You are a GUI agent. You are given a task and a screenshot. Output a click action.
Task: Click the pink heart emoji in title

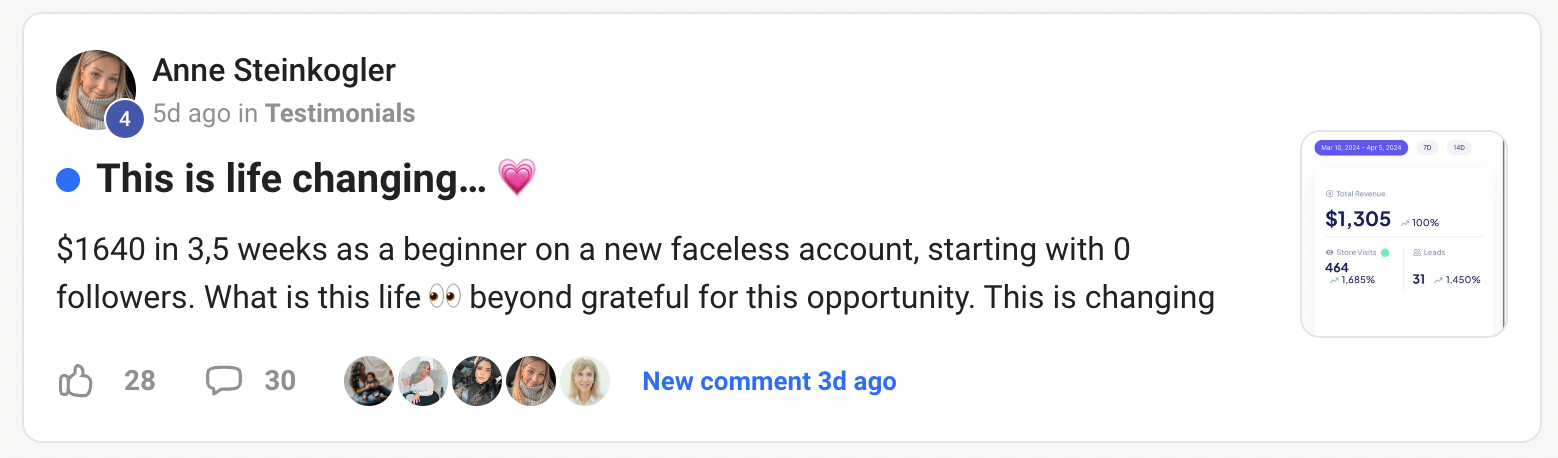click(517, 180)
